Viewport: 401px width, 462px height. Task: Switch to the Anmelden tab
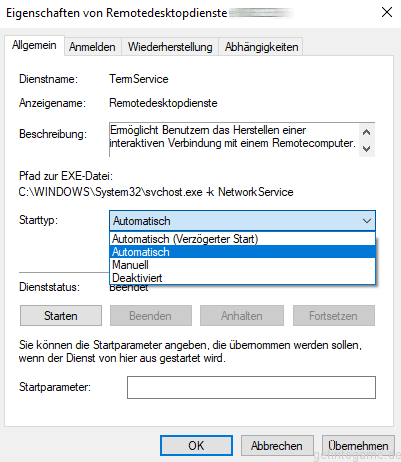point(92,47)
